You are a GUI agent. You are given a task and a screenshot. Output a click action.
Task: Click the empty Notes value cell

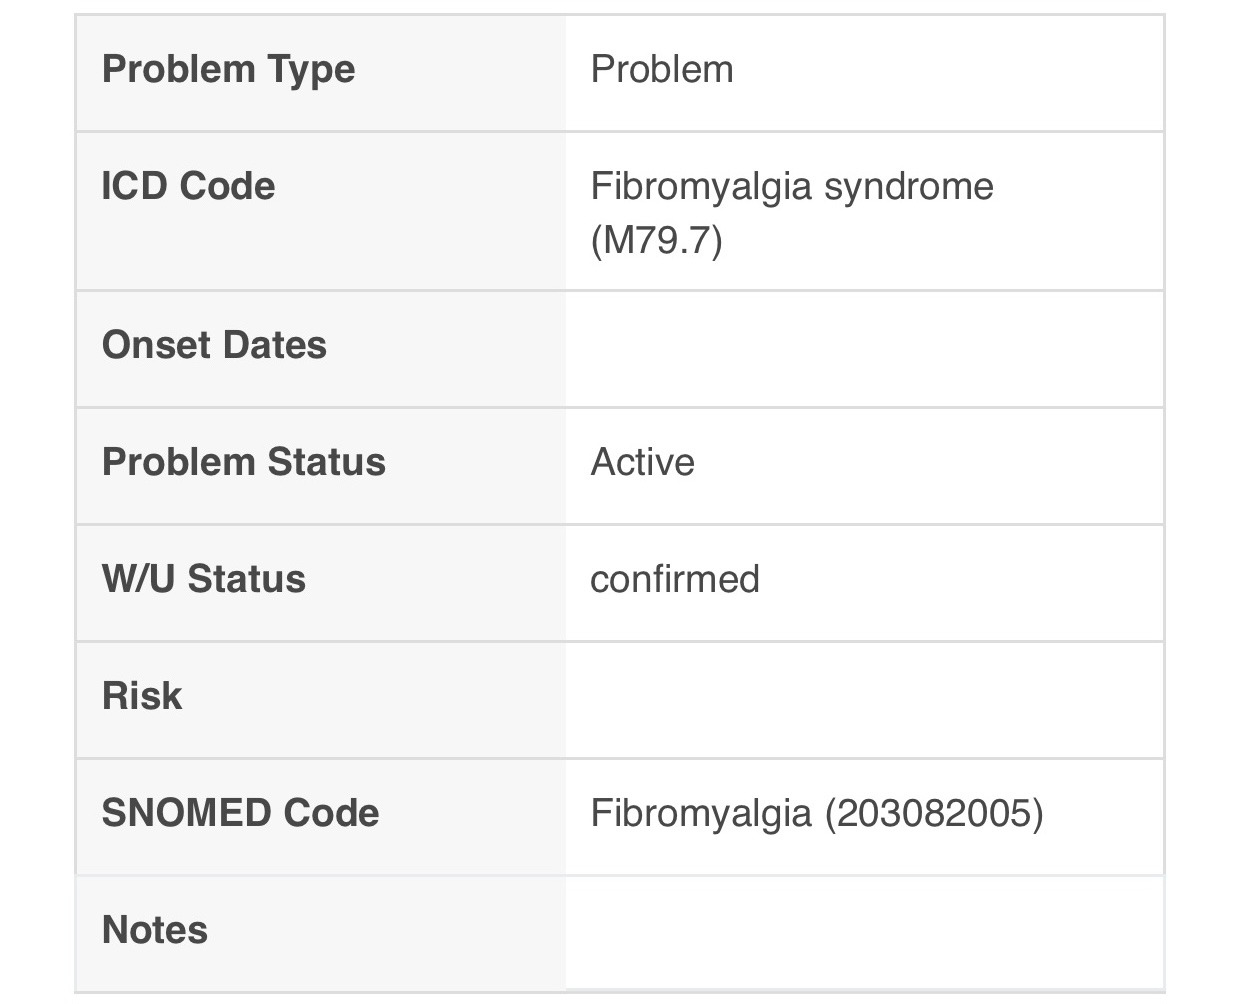[x=864, y=932]
